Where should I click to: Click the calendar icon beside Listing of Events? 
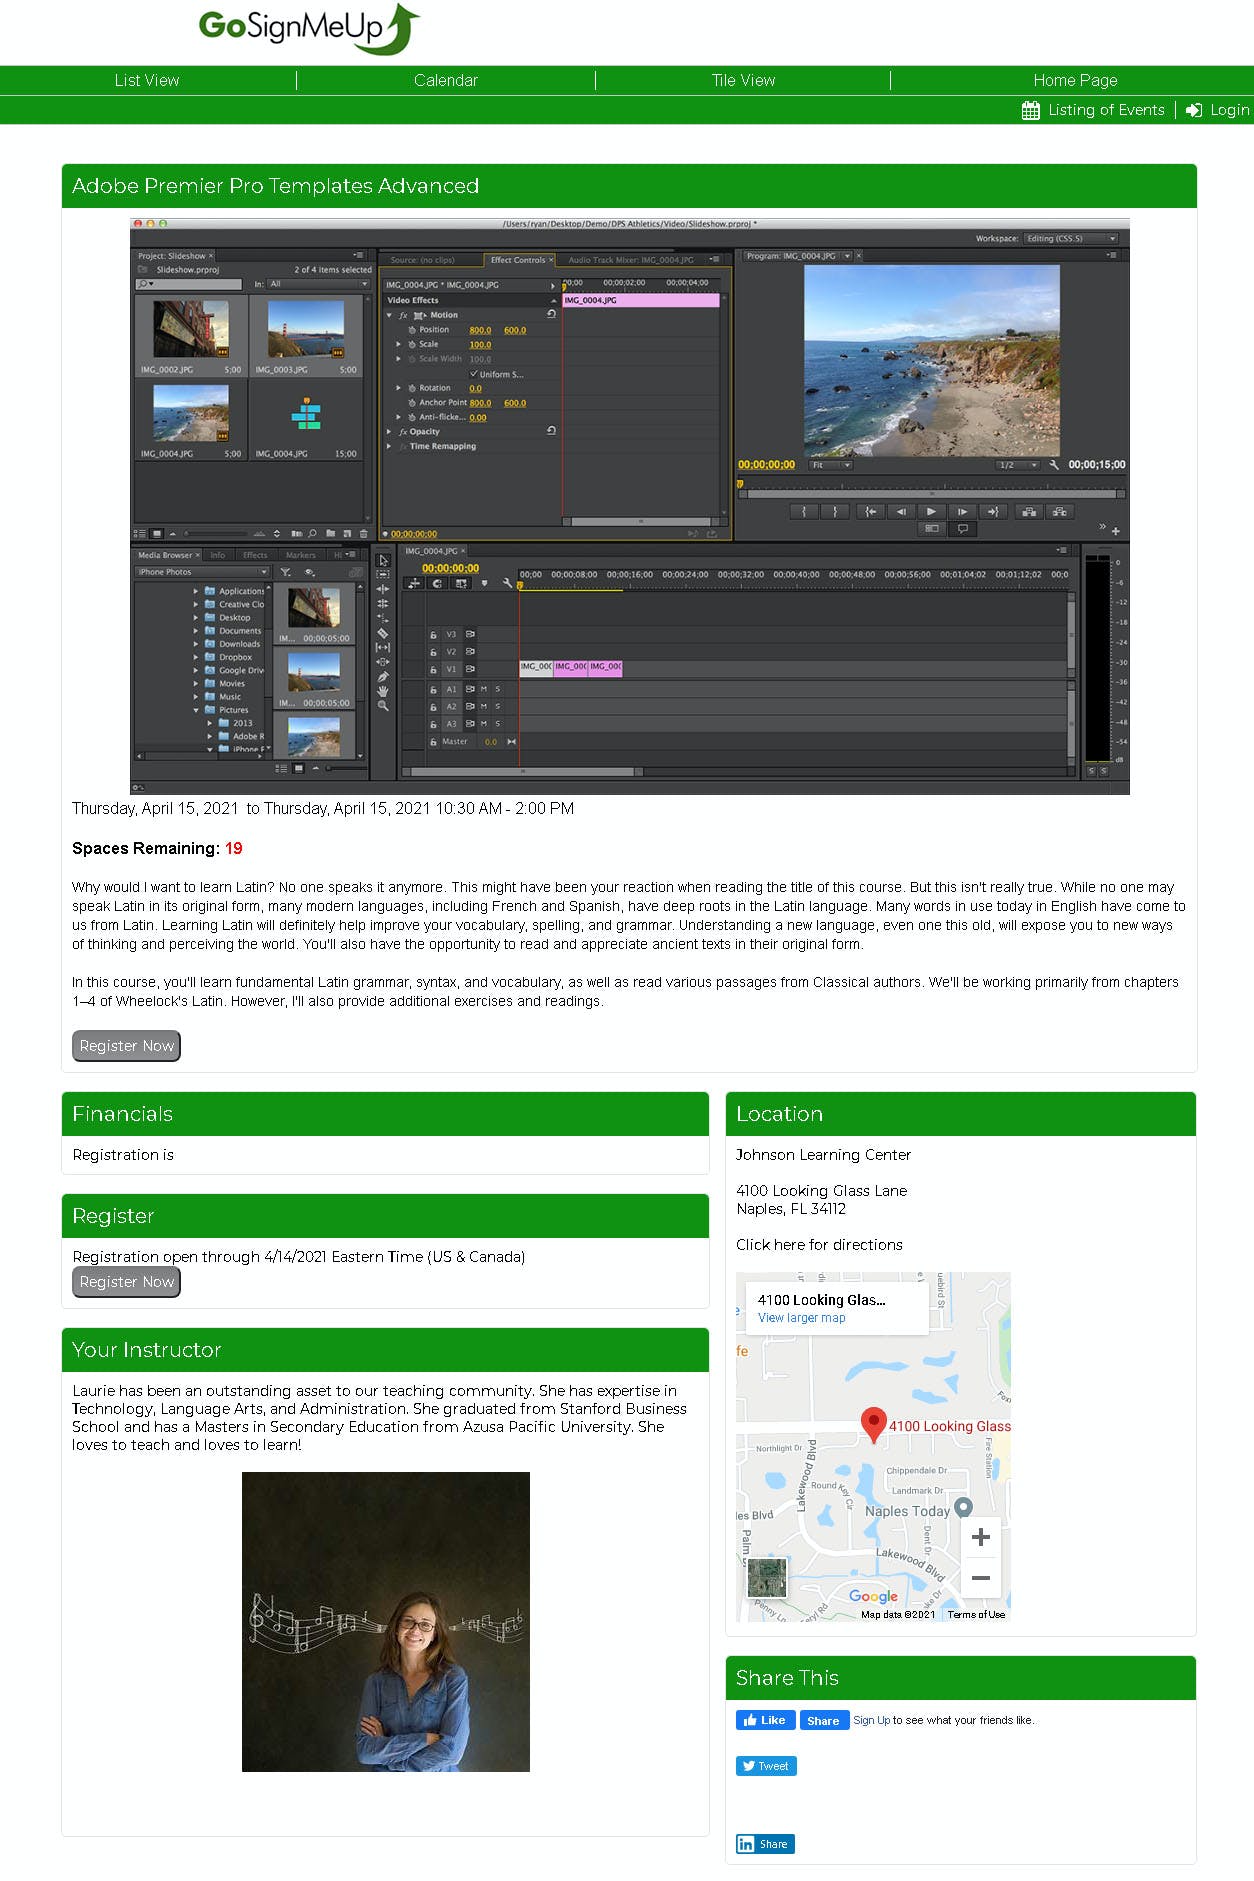[x=1031, y=110]
